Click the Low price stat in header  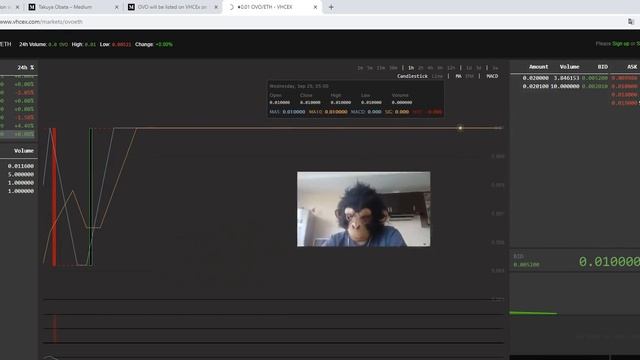(116, 44)
